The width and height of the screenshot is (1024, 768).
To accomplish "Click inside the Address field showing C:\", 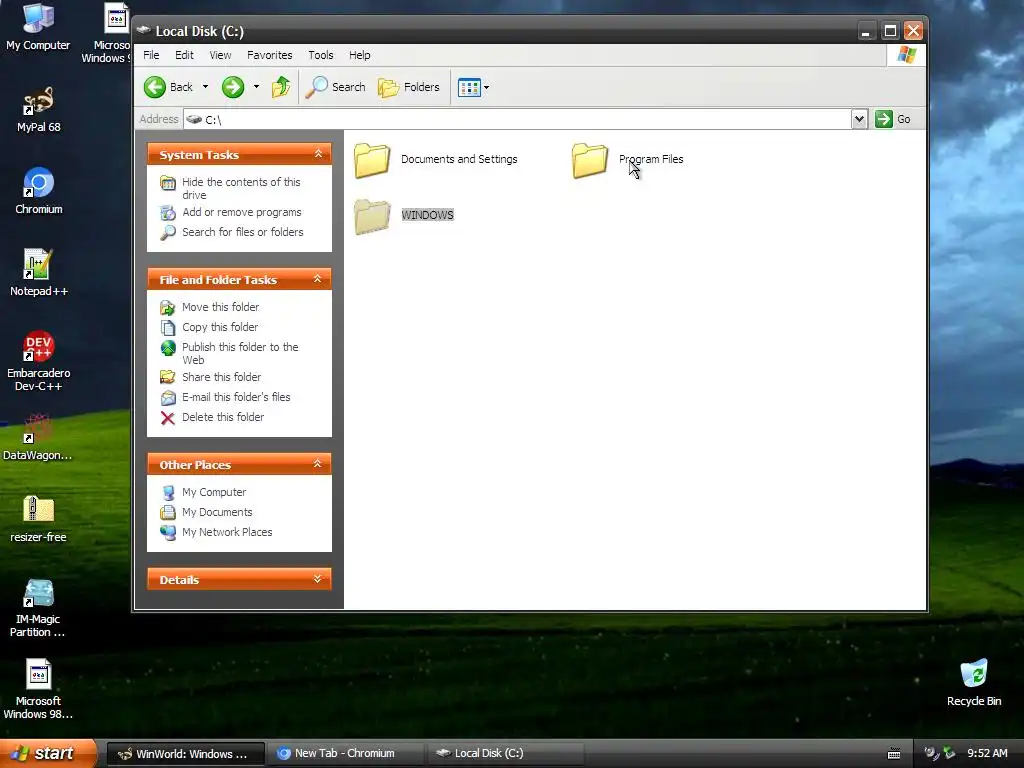I will (x=517, y=119).
